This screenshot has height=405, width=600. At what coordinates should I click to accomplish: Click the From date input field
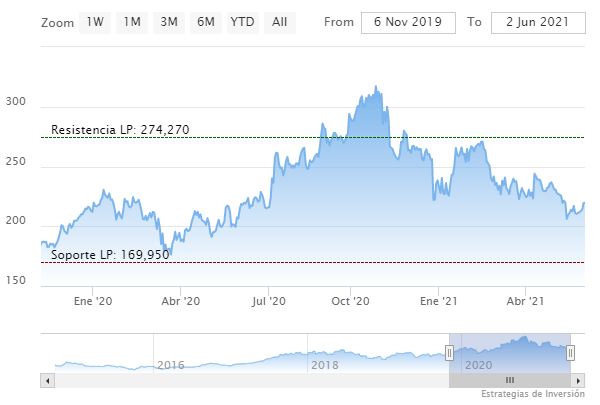coord(407,23)
